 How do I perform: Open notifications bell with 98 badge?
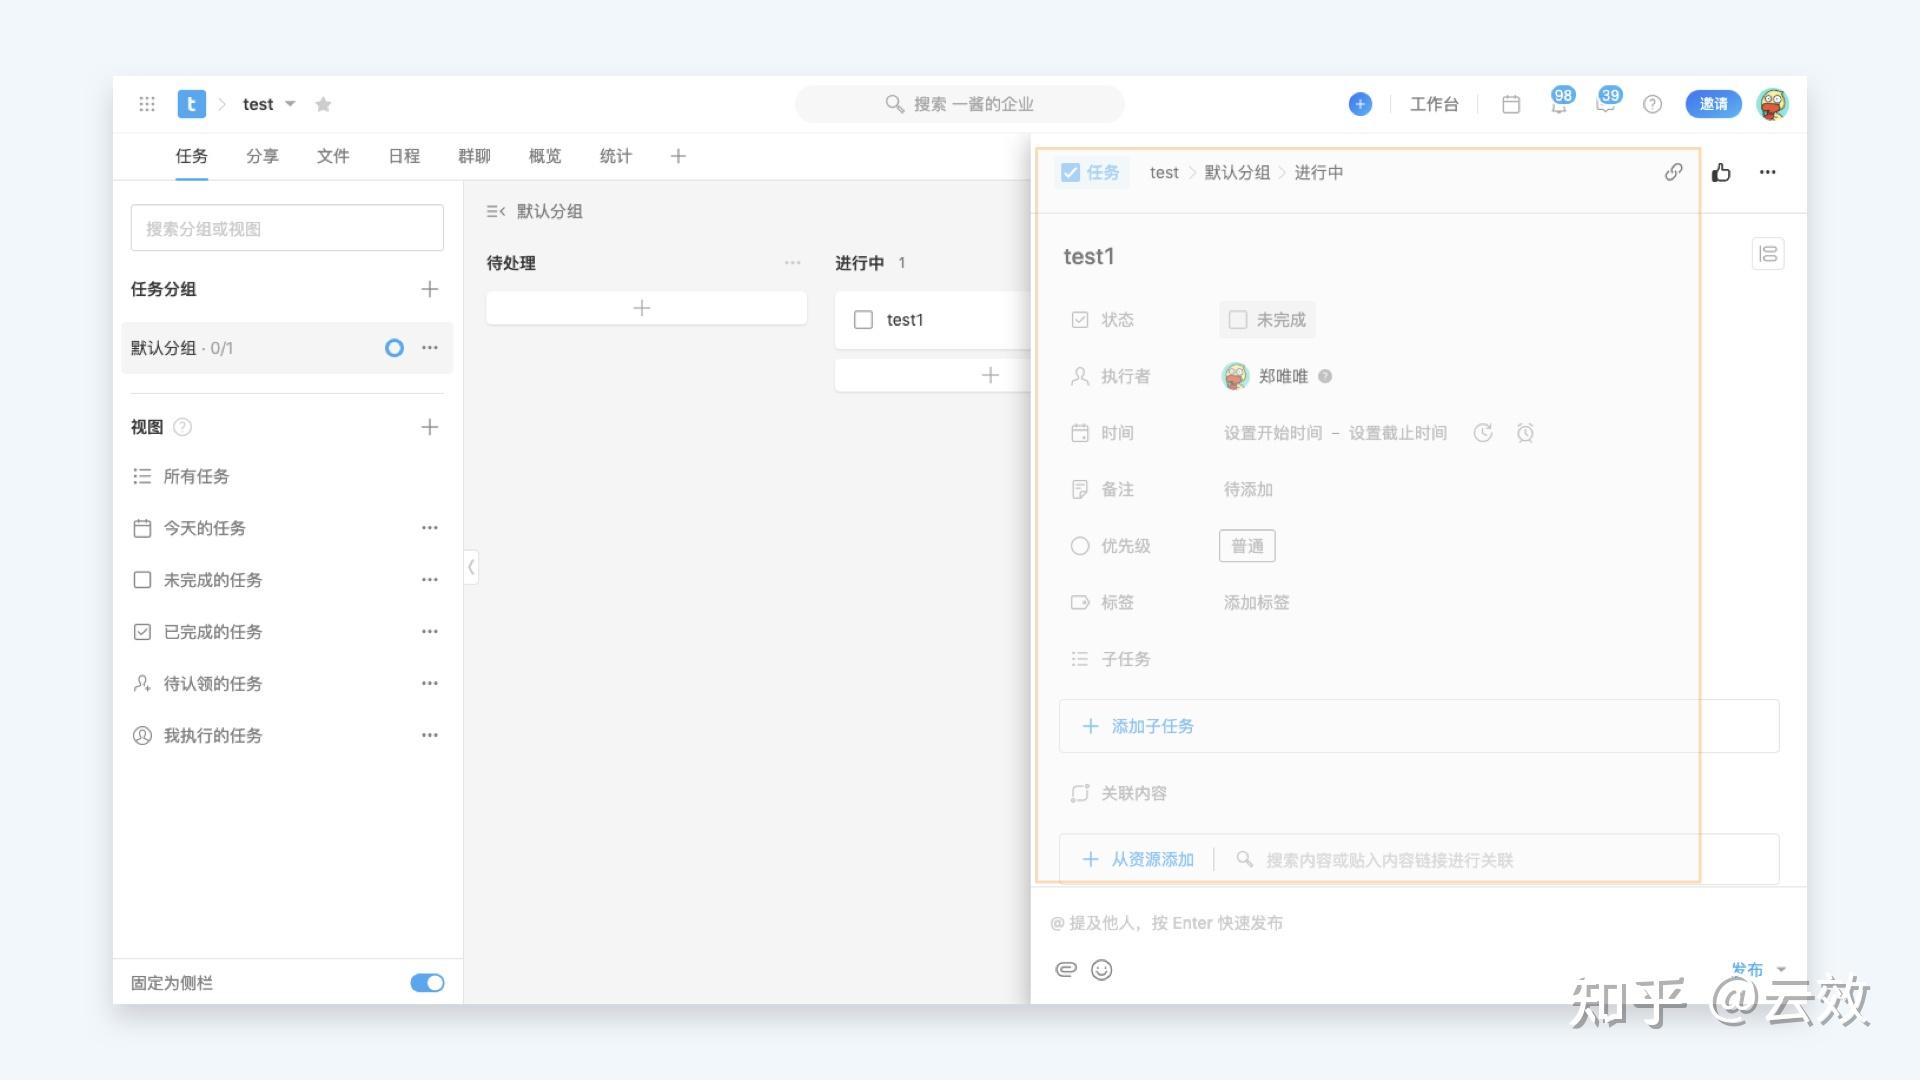click(x=1559, y=104)
